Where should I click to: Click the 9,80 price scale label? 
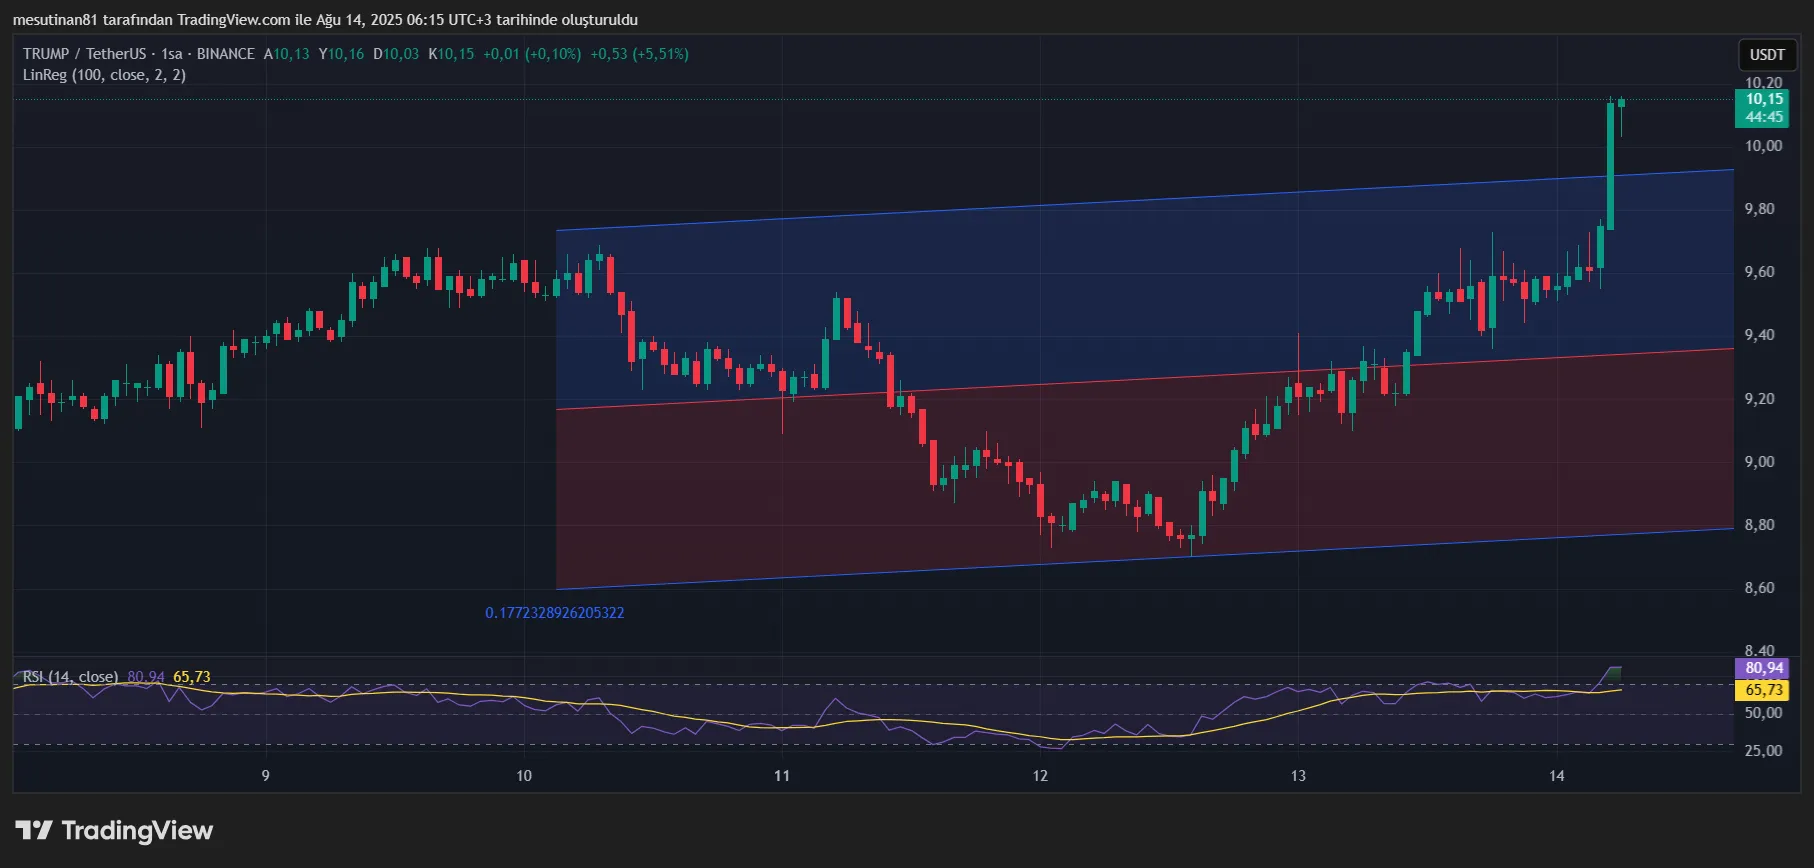[1760, 209]
